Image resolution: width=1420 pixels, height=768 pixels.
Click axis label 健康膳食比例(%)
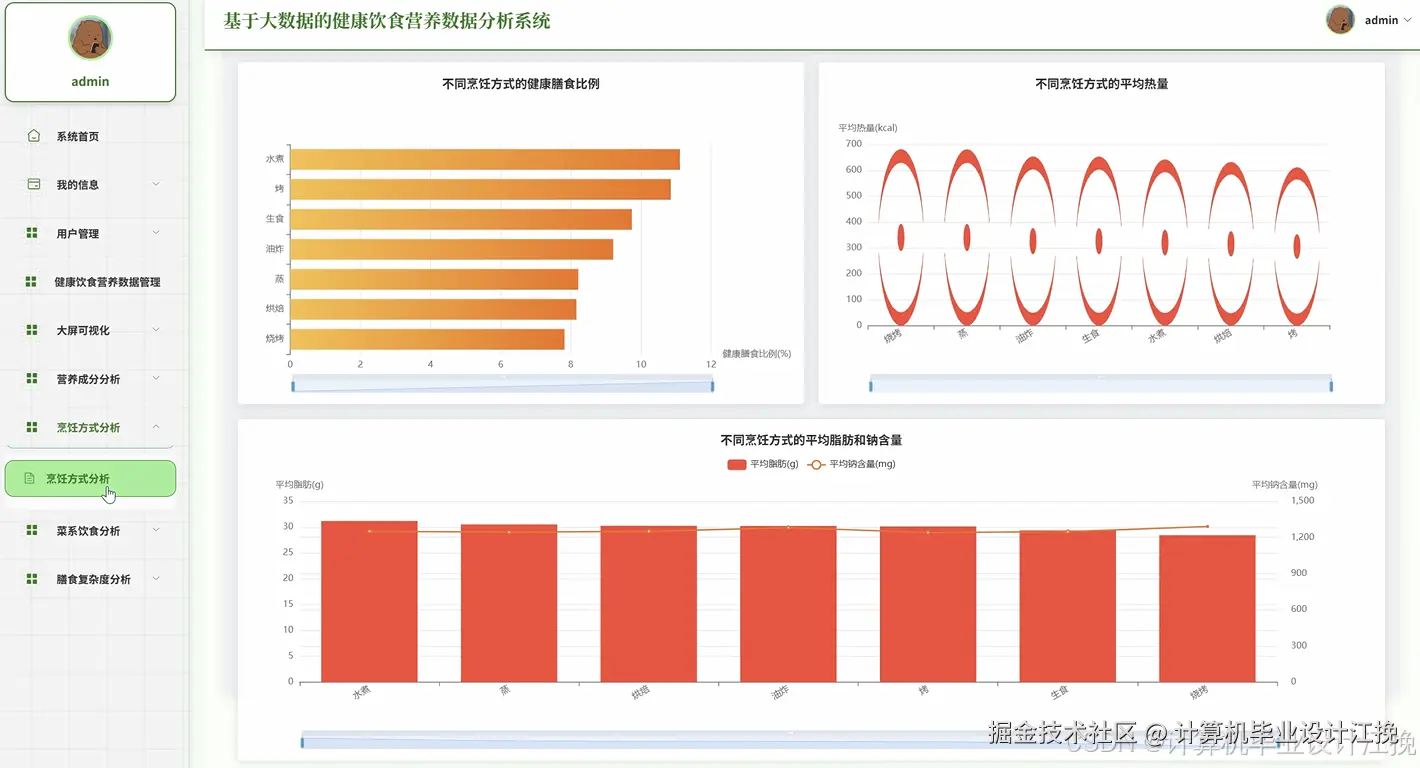(757, 353)
